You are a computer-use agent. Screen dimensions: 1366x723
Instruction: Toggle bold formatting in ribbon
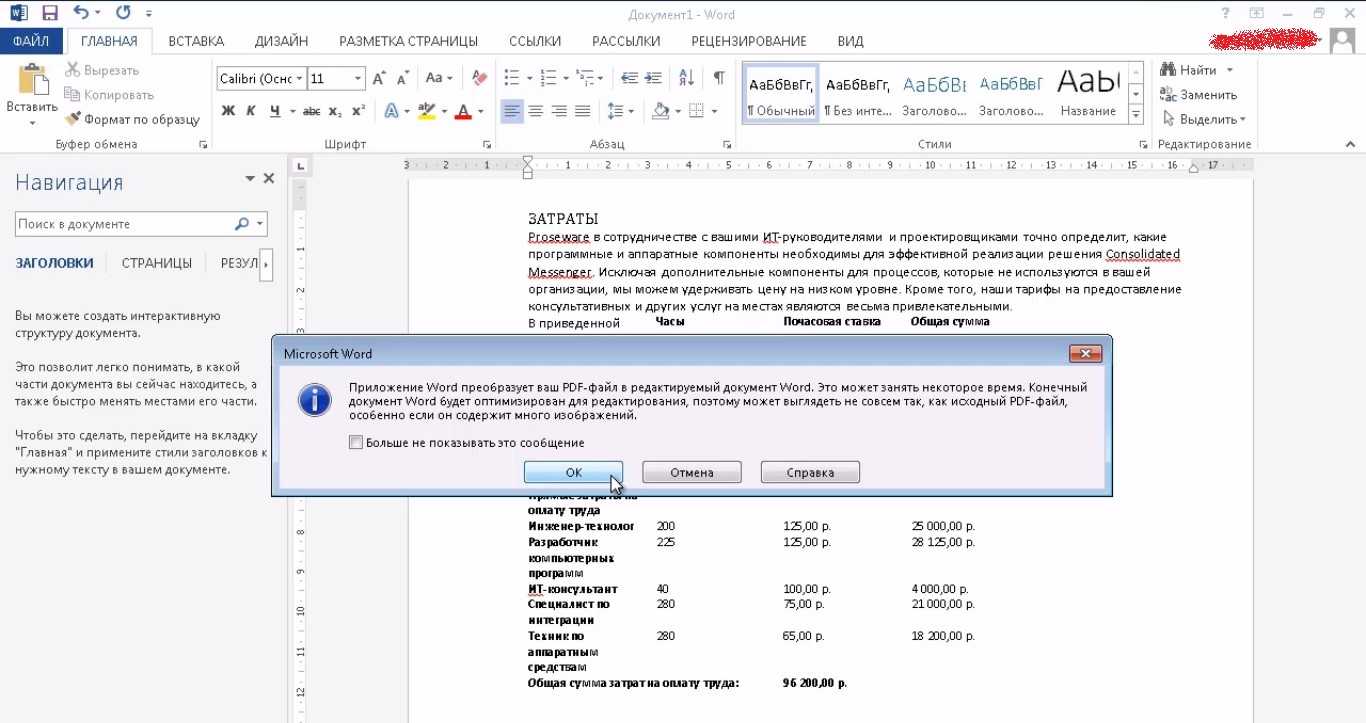[x=228, y=111]
